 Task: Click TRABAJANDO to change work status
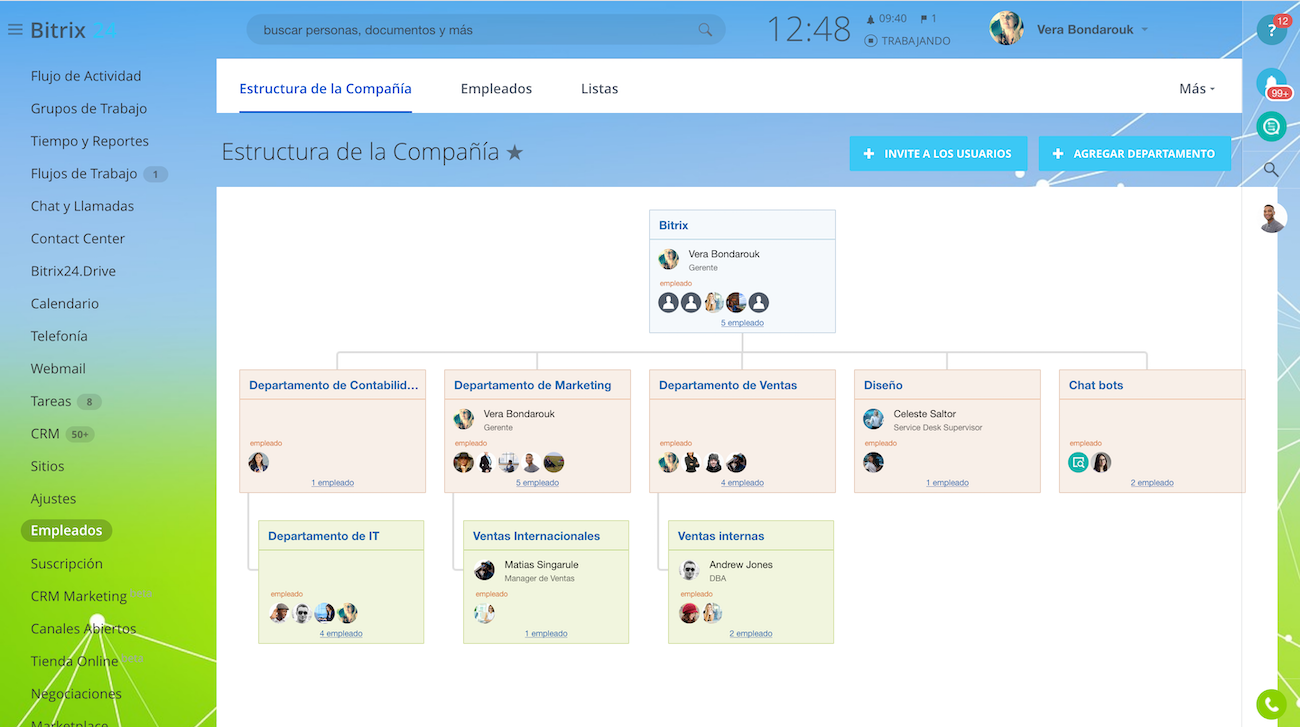click(x=913, y=40)
